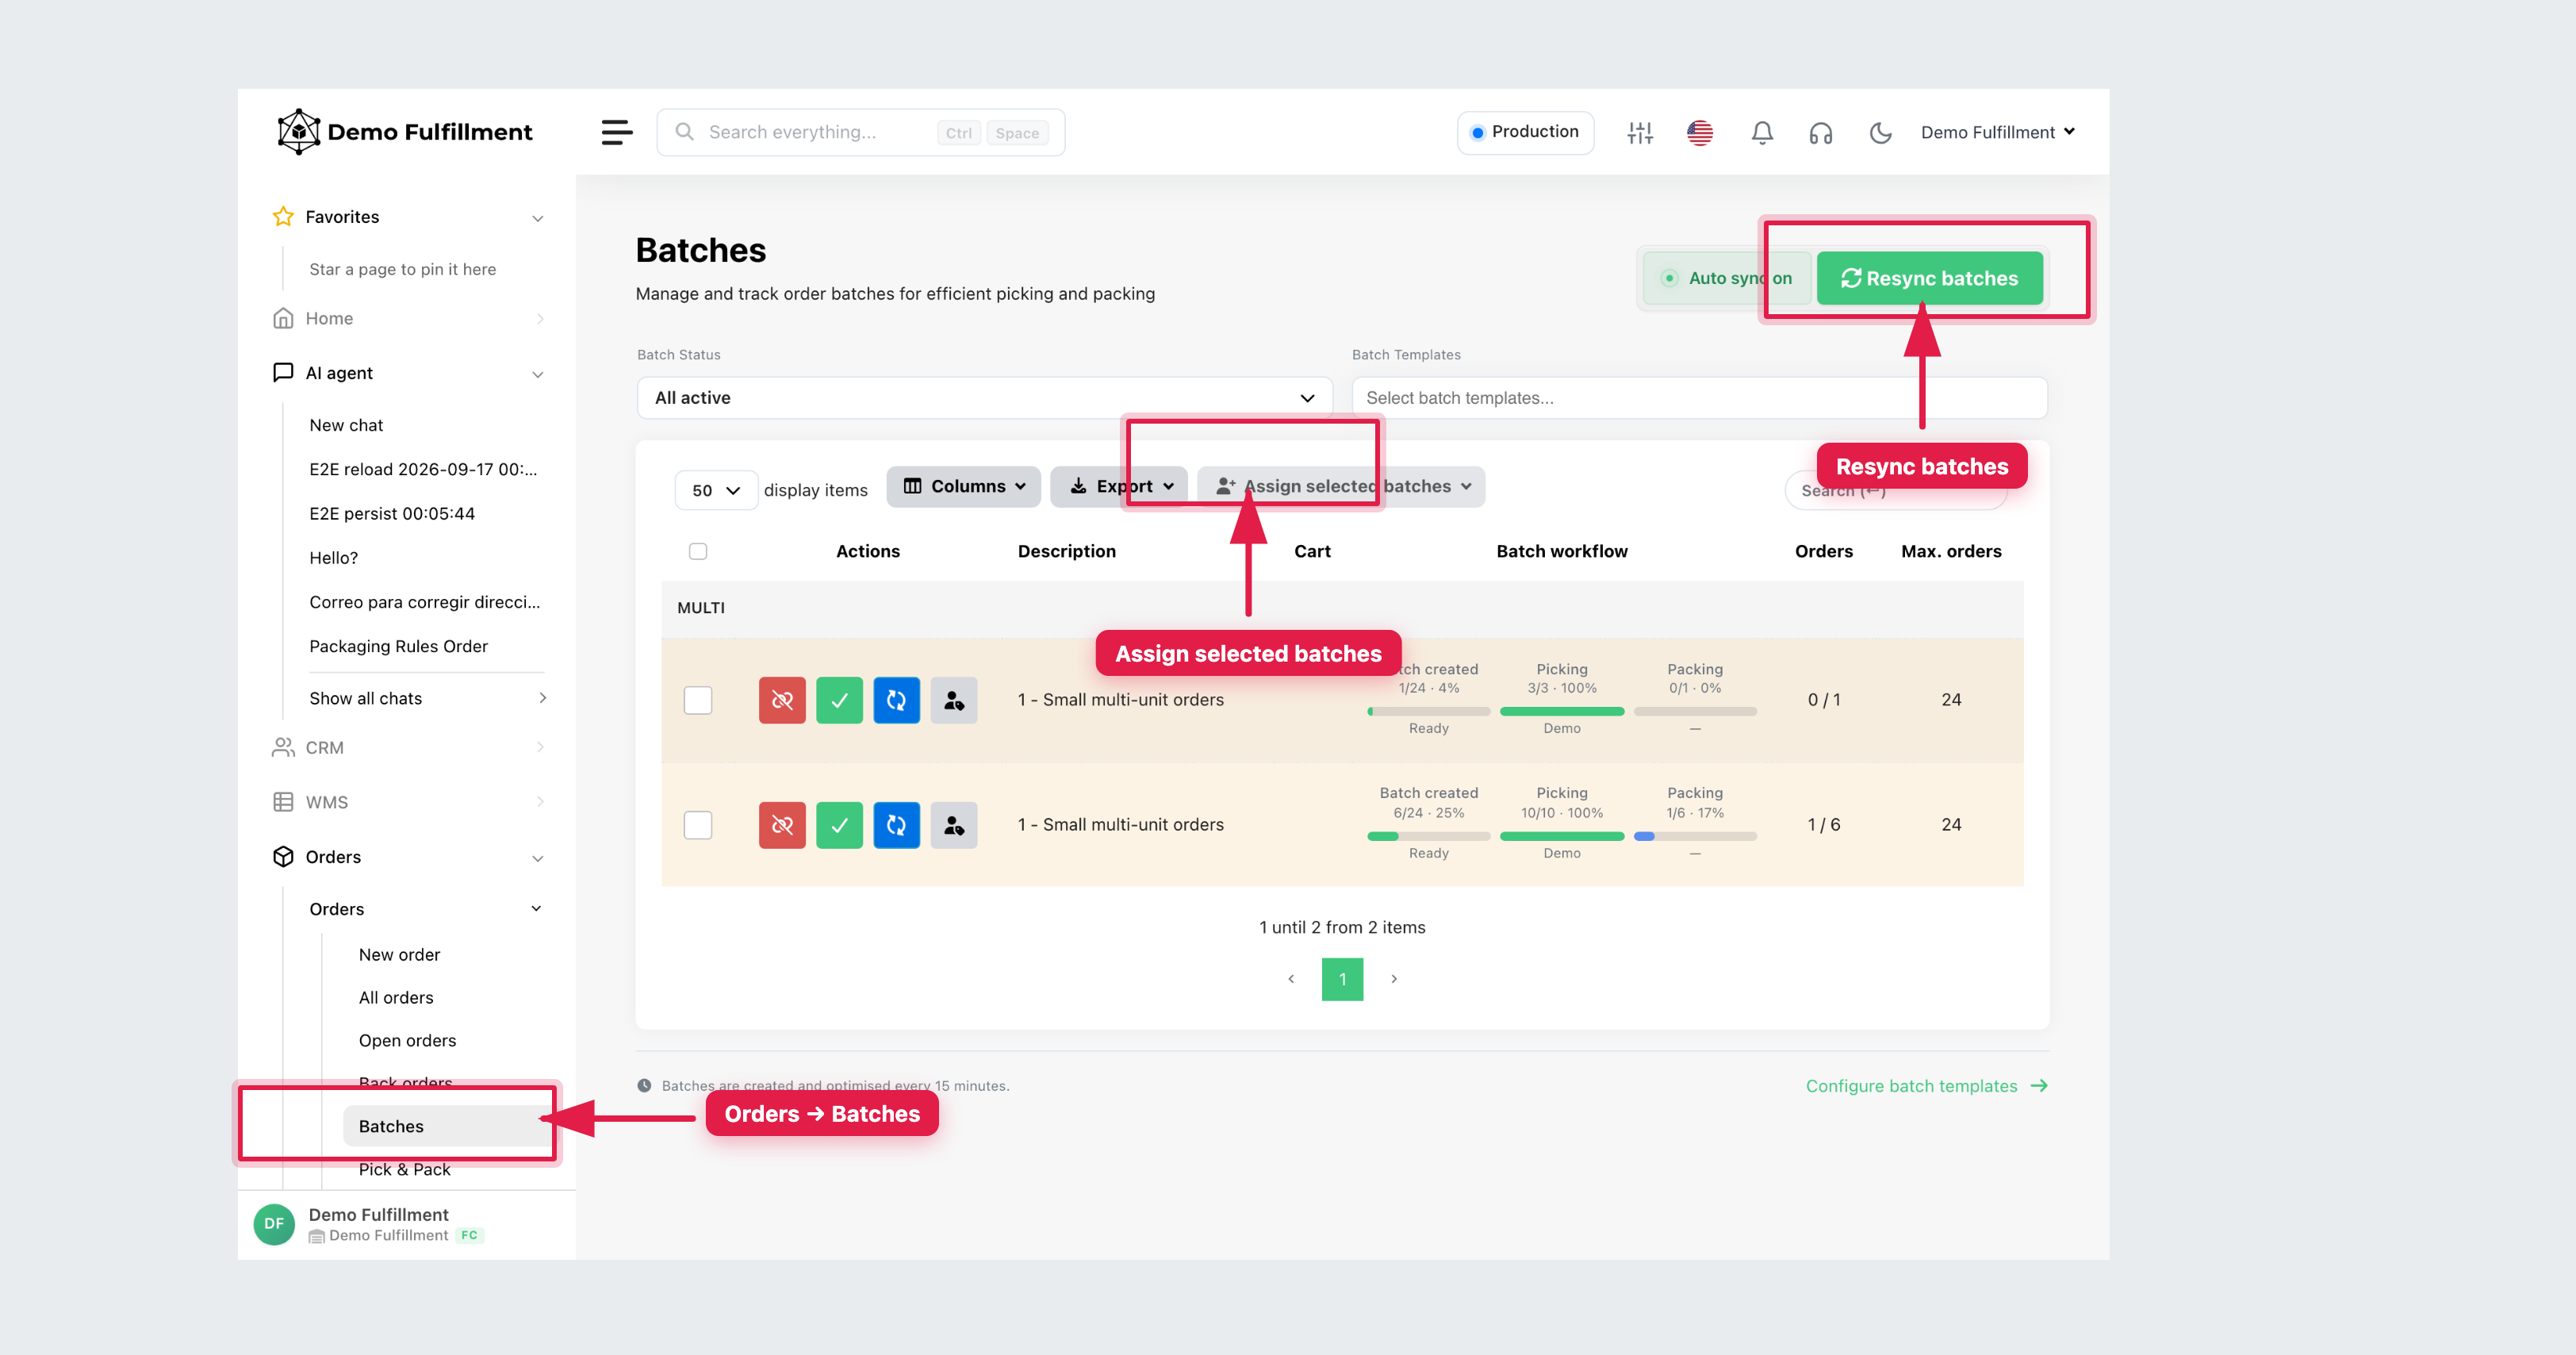Expand the WMS section

pos(540,802)
